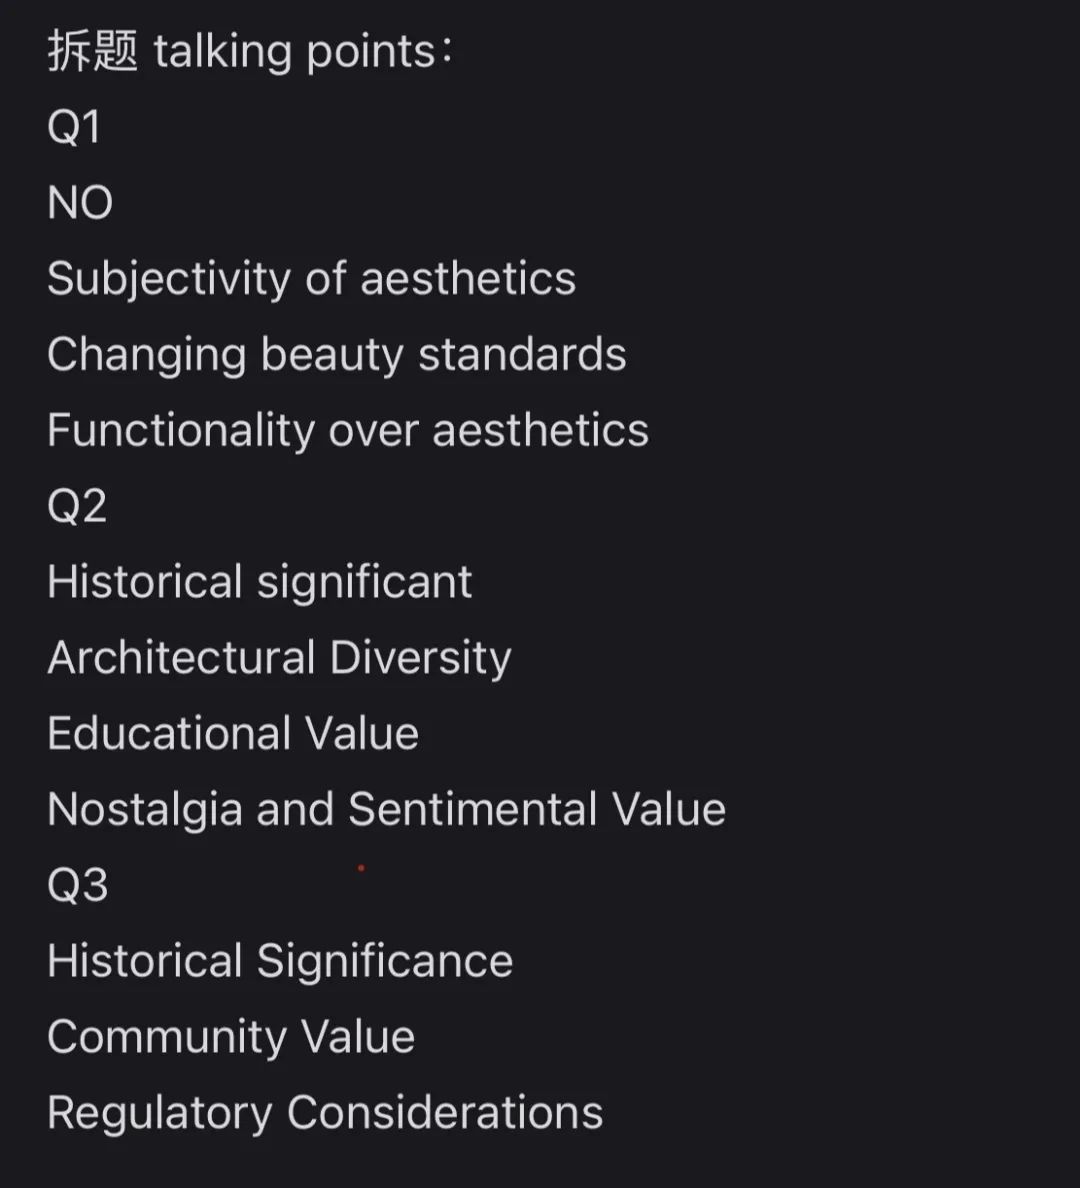Click 'Historical significant' line
The height and width of the screenshot is (1188, 1080).
click(x=260, y=582)
